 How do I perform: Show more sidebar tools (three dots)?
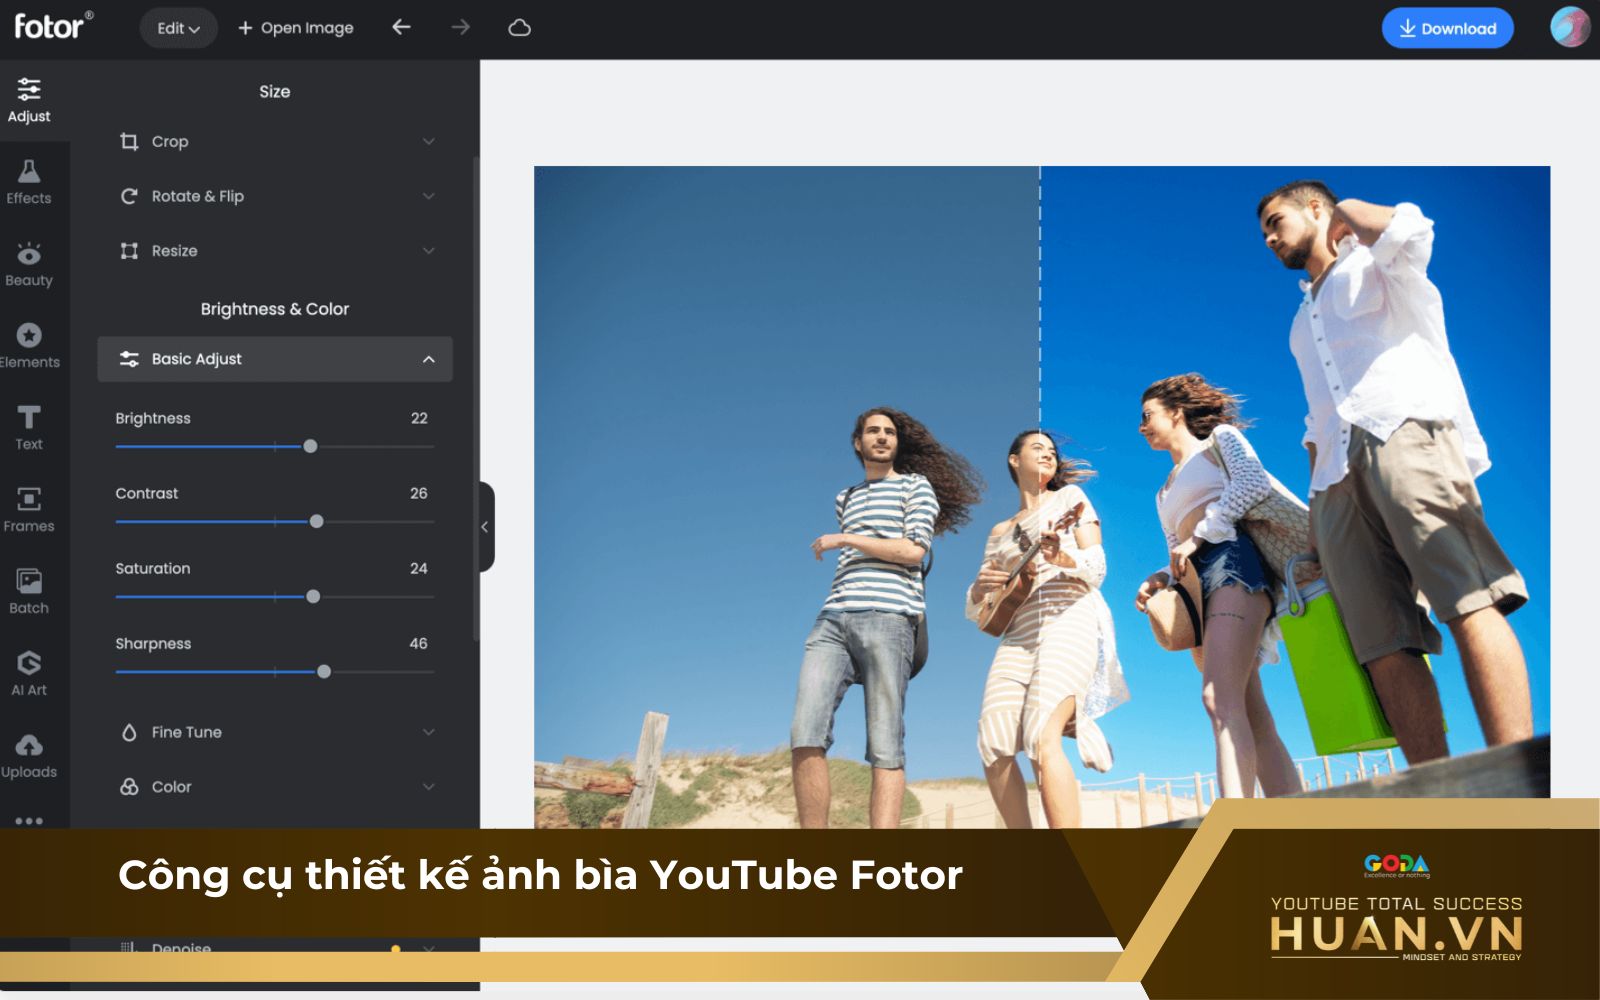click(29, 821)
